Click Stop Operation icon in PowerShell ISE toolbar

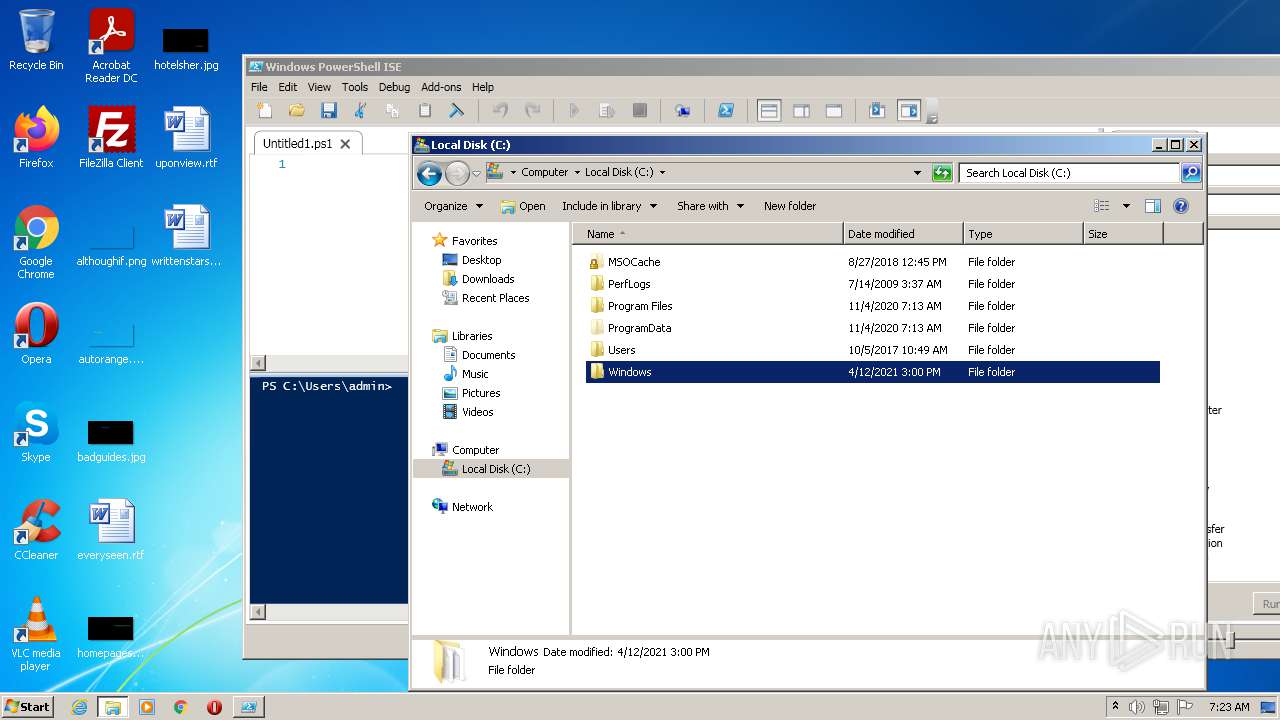click(639, 111)
